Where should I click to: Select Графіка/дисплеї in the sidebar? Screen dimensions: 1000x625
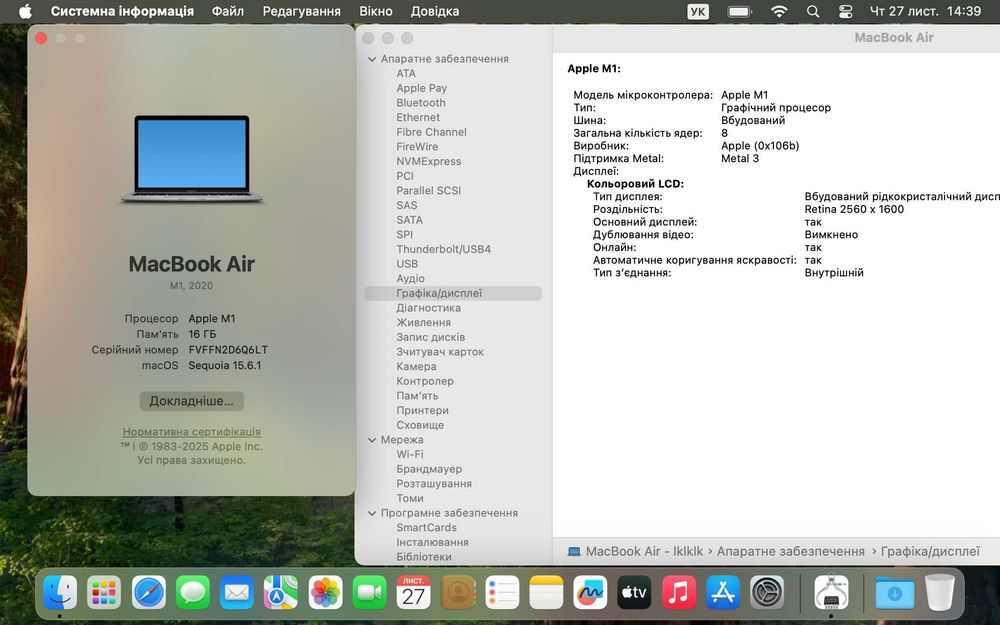pos(453,293)
